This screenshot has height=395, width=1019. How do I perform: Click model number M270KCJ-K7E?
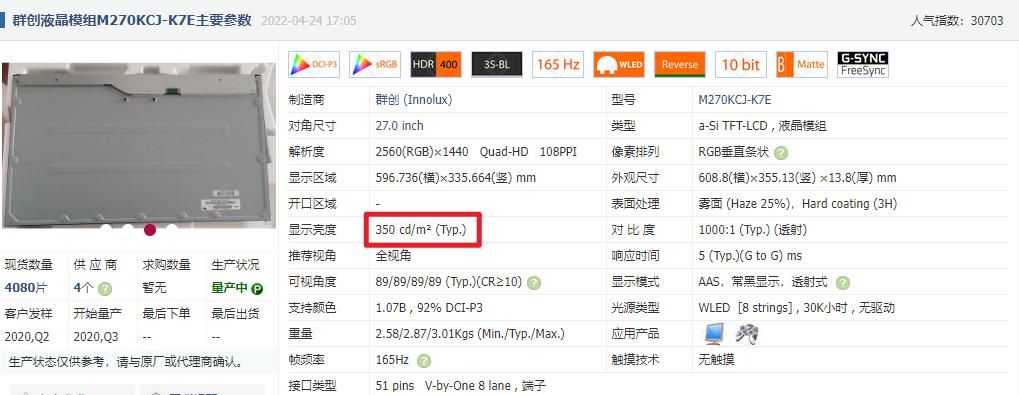click(735, 100)
